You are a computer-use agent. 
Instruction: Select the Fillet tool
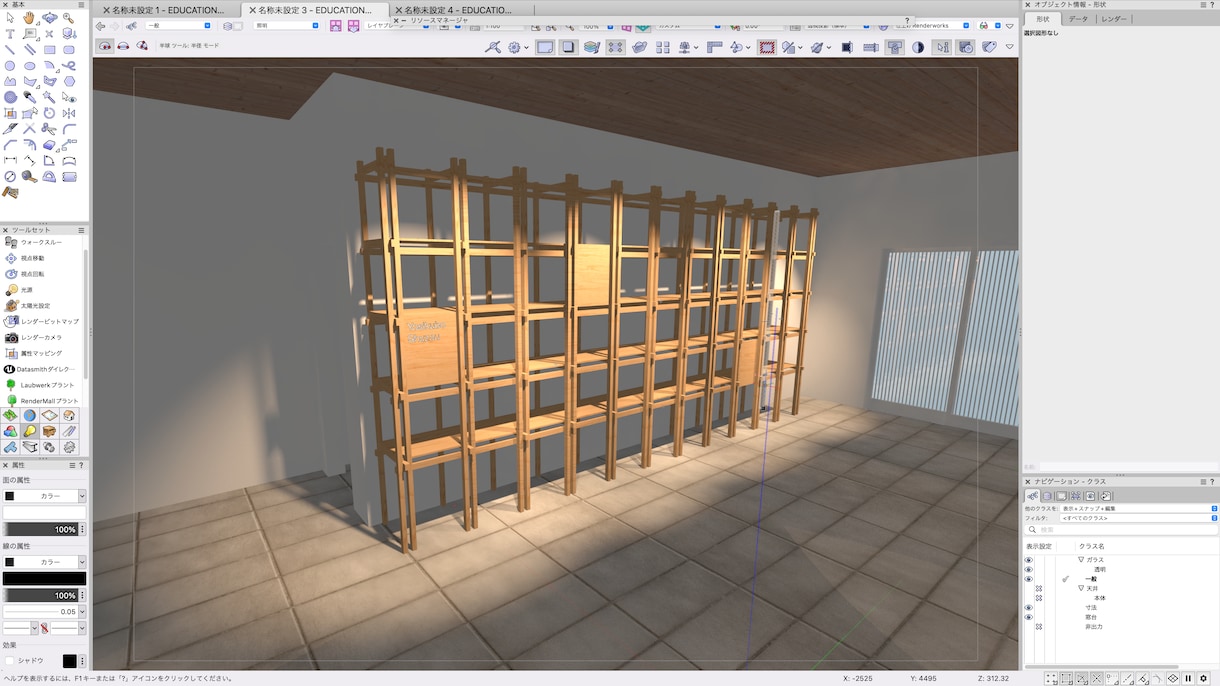[69, 128]
